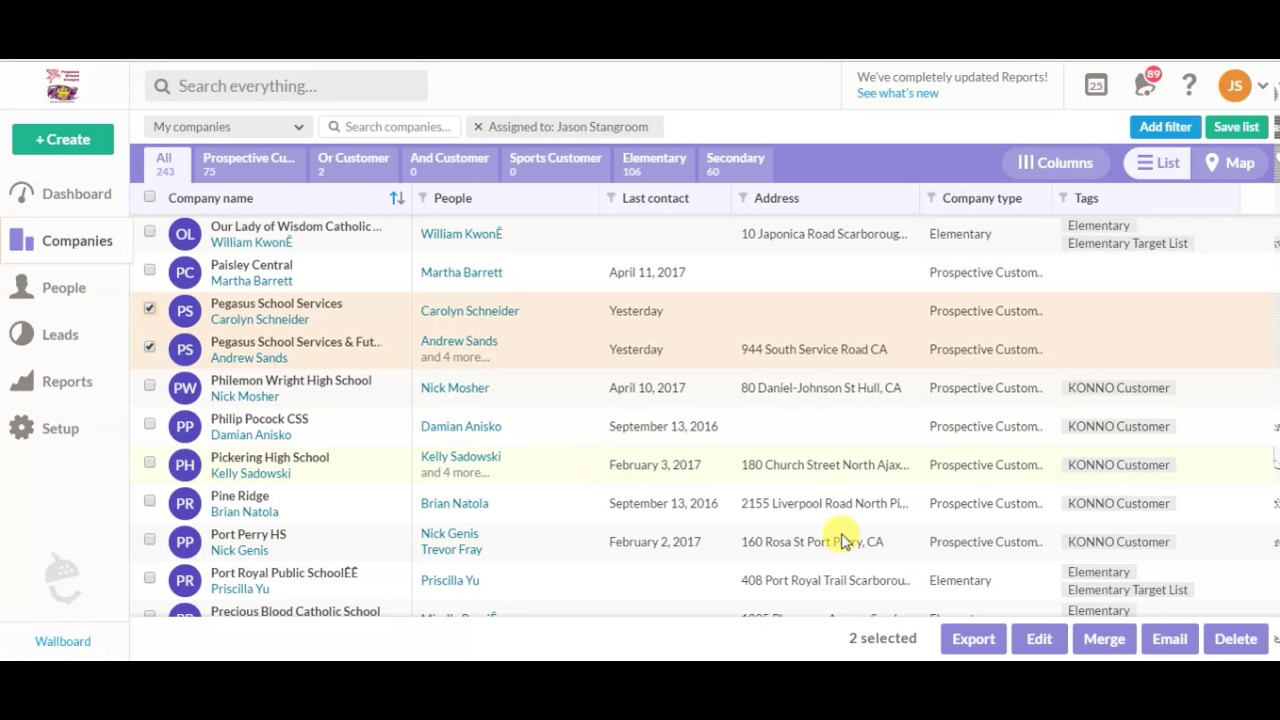Click the + Create button

pos(63,139)
